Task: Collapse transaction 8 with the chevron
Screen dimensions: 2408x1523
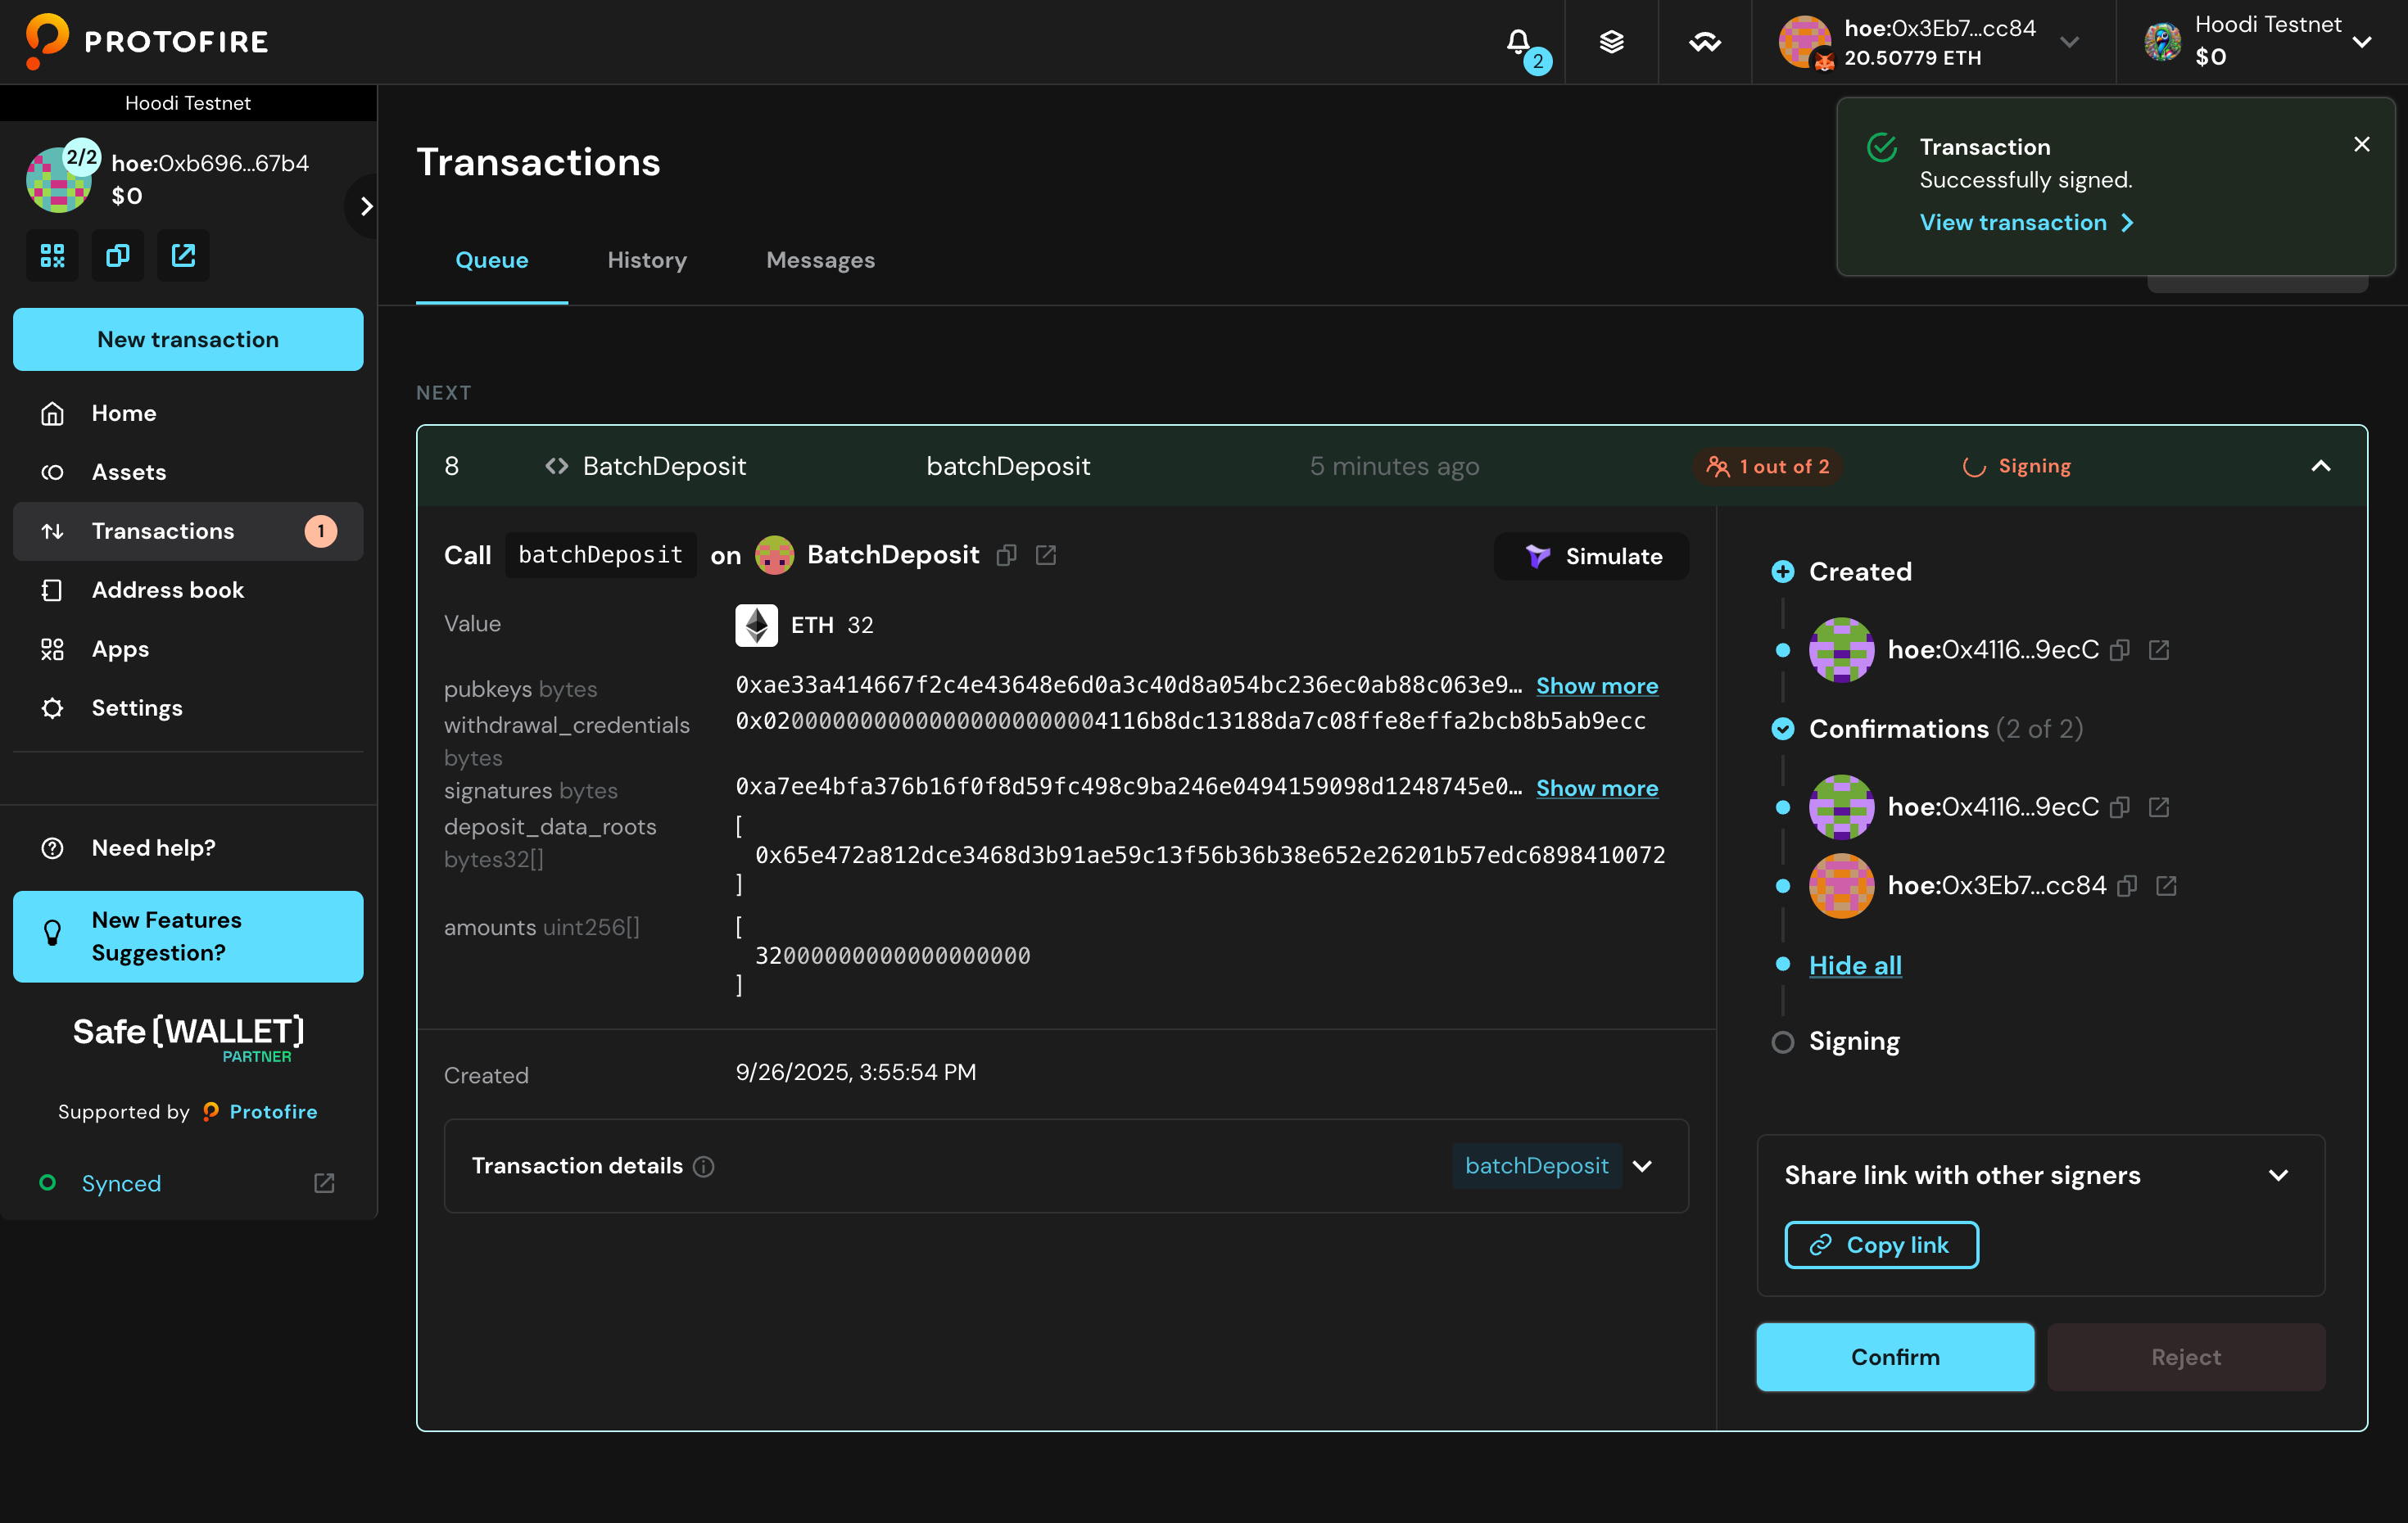Action: [x=2320, y=466]
